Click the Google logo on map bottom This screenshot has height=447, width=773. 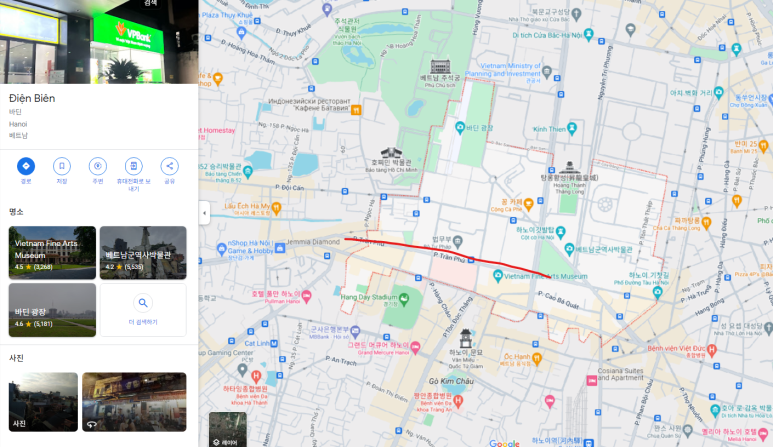504,441
